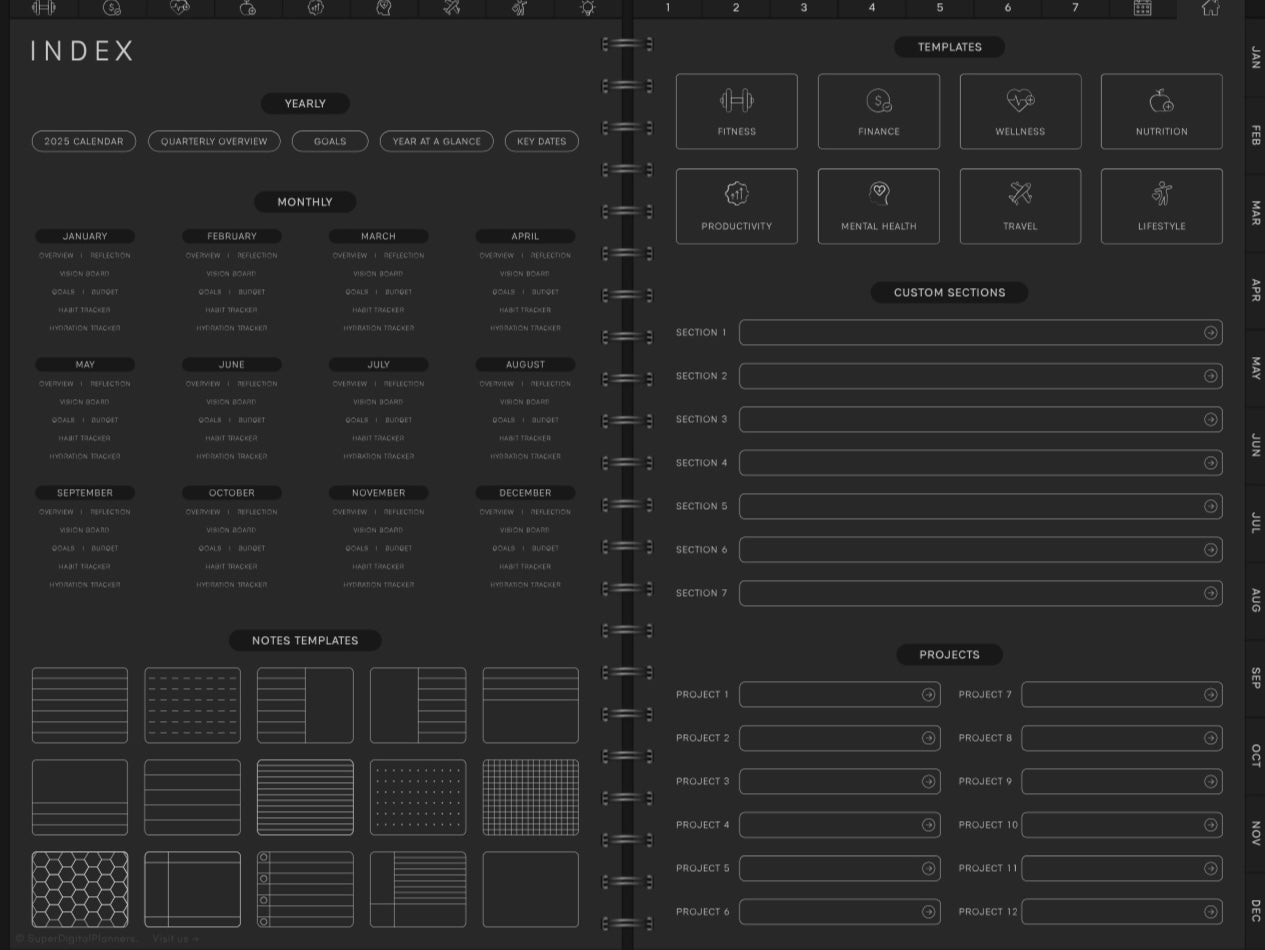Open the calendar icon in top bar
This screenshot has height=950, width=1265.
point(1142,8)
